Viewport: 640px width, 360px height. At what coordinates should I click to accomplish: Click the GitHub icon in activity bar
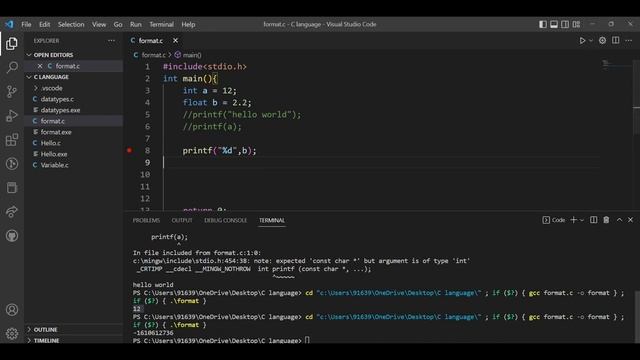coord(12,236)
